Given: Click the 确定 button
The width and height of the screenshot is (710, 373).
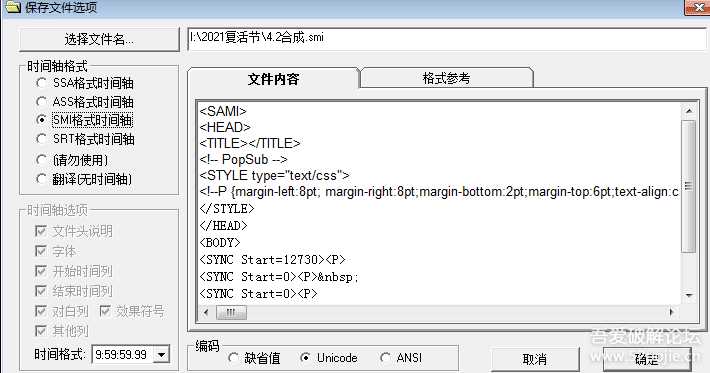Looking at the screenshot, I should coord(646,359).
